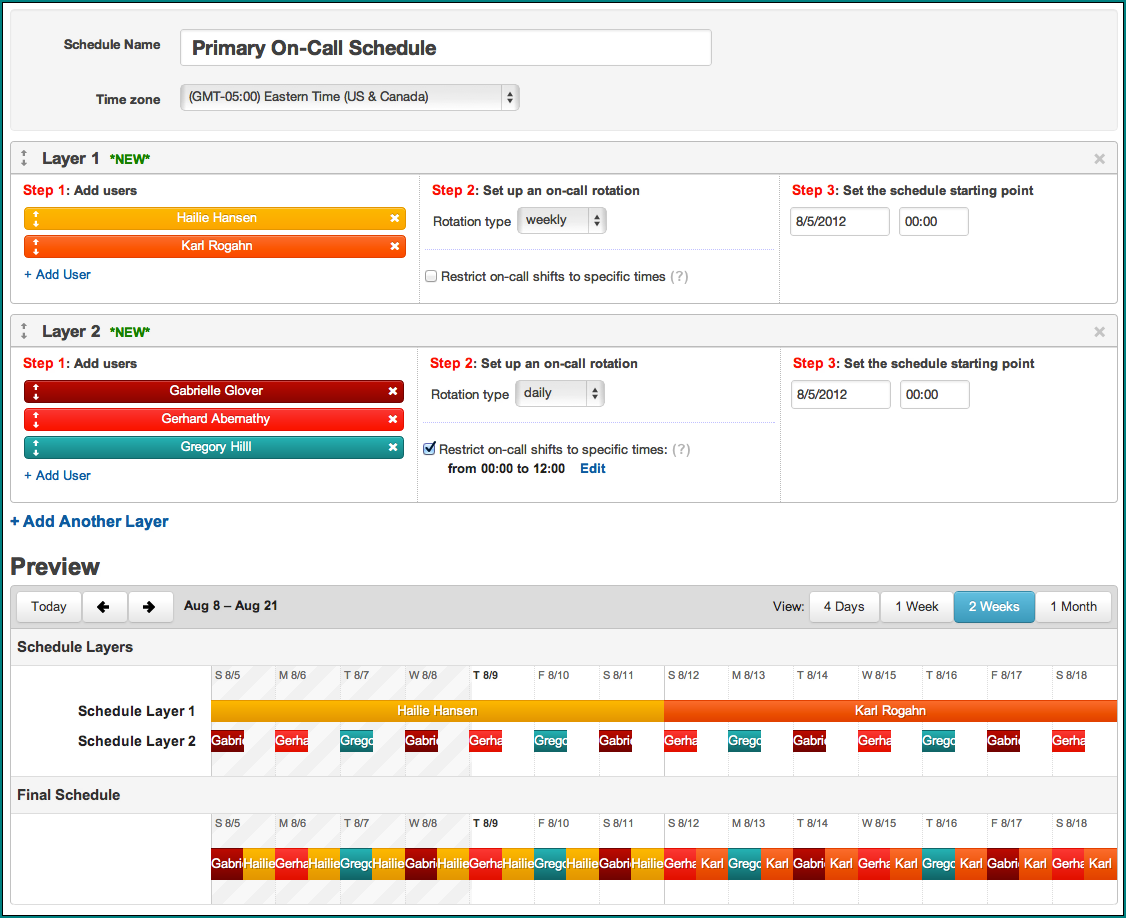This screenshot has height=918, width=1126.
Task: Open the daily Rotation type dropdown
Action: (560, 394)
